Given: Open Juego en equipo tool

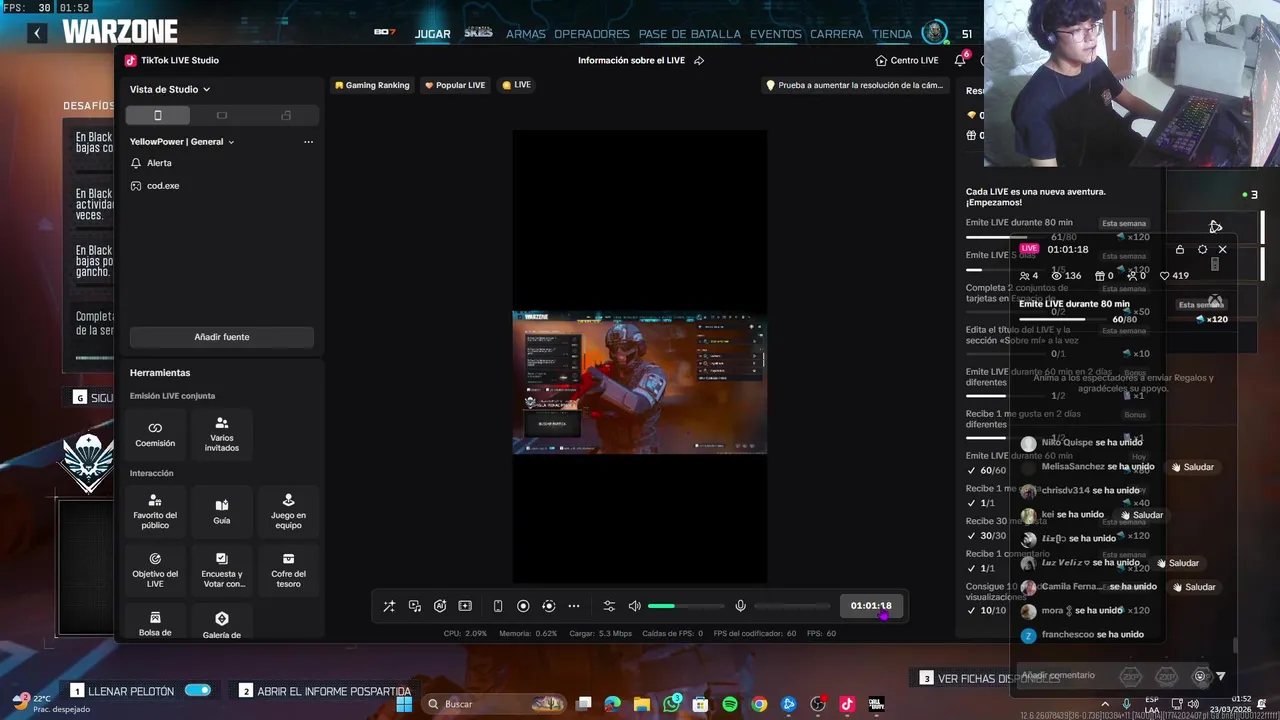Looking at the screenshot, I should 288,511.
